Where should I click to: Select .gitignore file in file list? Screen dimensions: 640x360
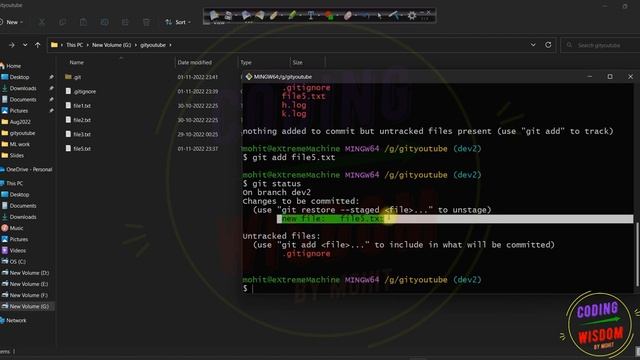point(81,91)
